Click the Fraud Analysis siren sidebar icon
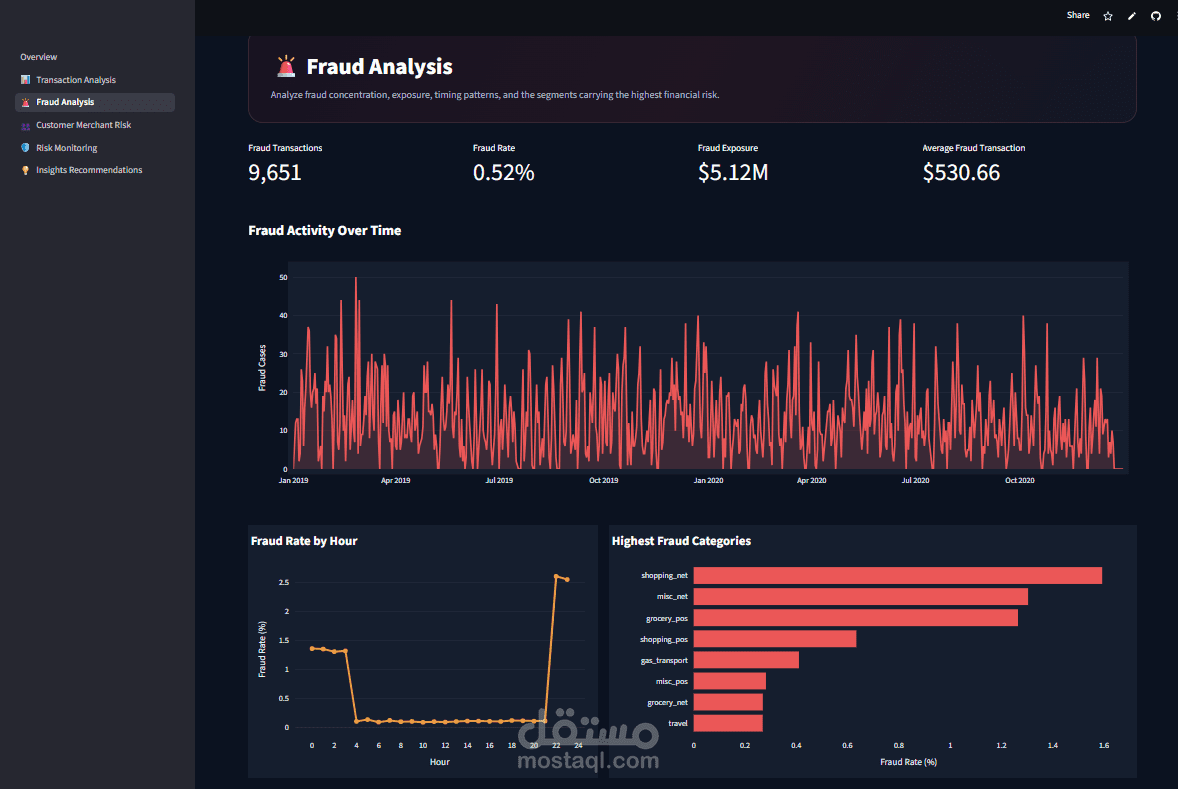Screen dimensions: 1178x789 tap(26, 102)
